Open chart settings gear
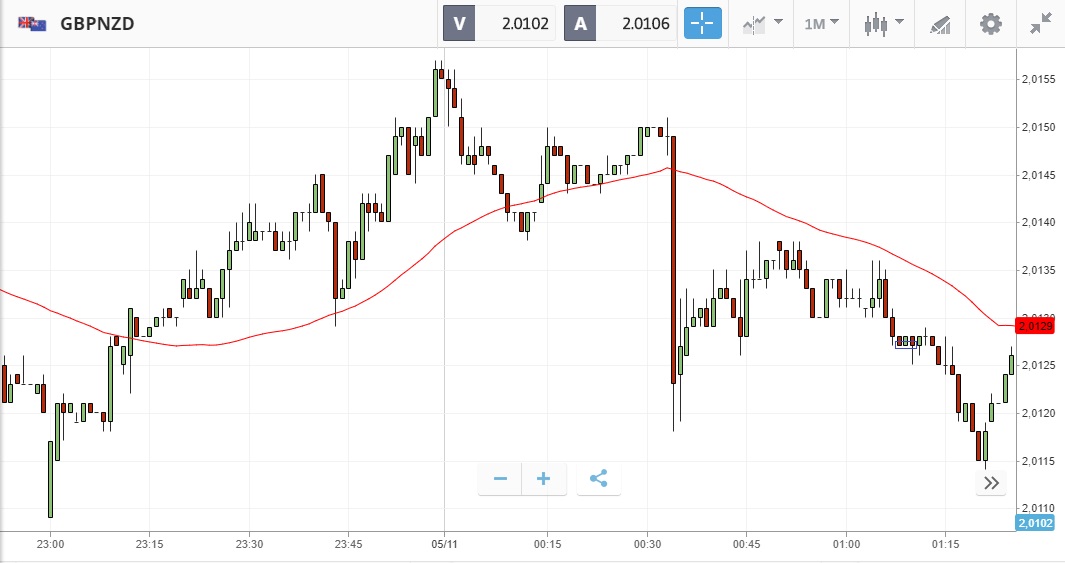1065x563 pixels. point(990,23)
